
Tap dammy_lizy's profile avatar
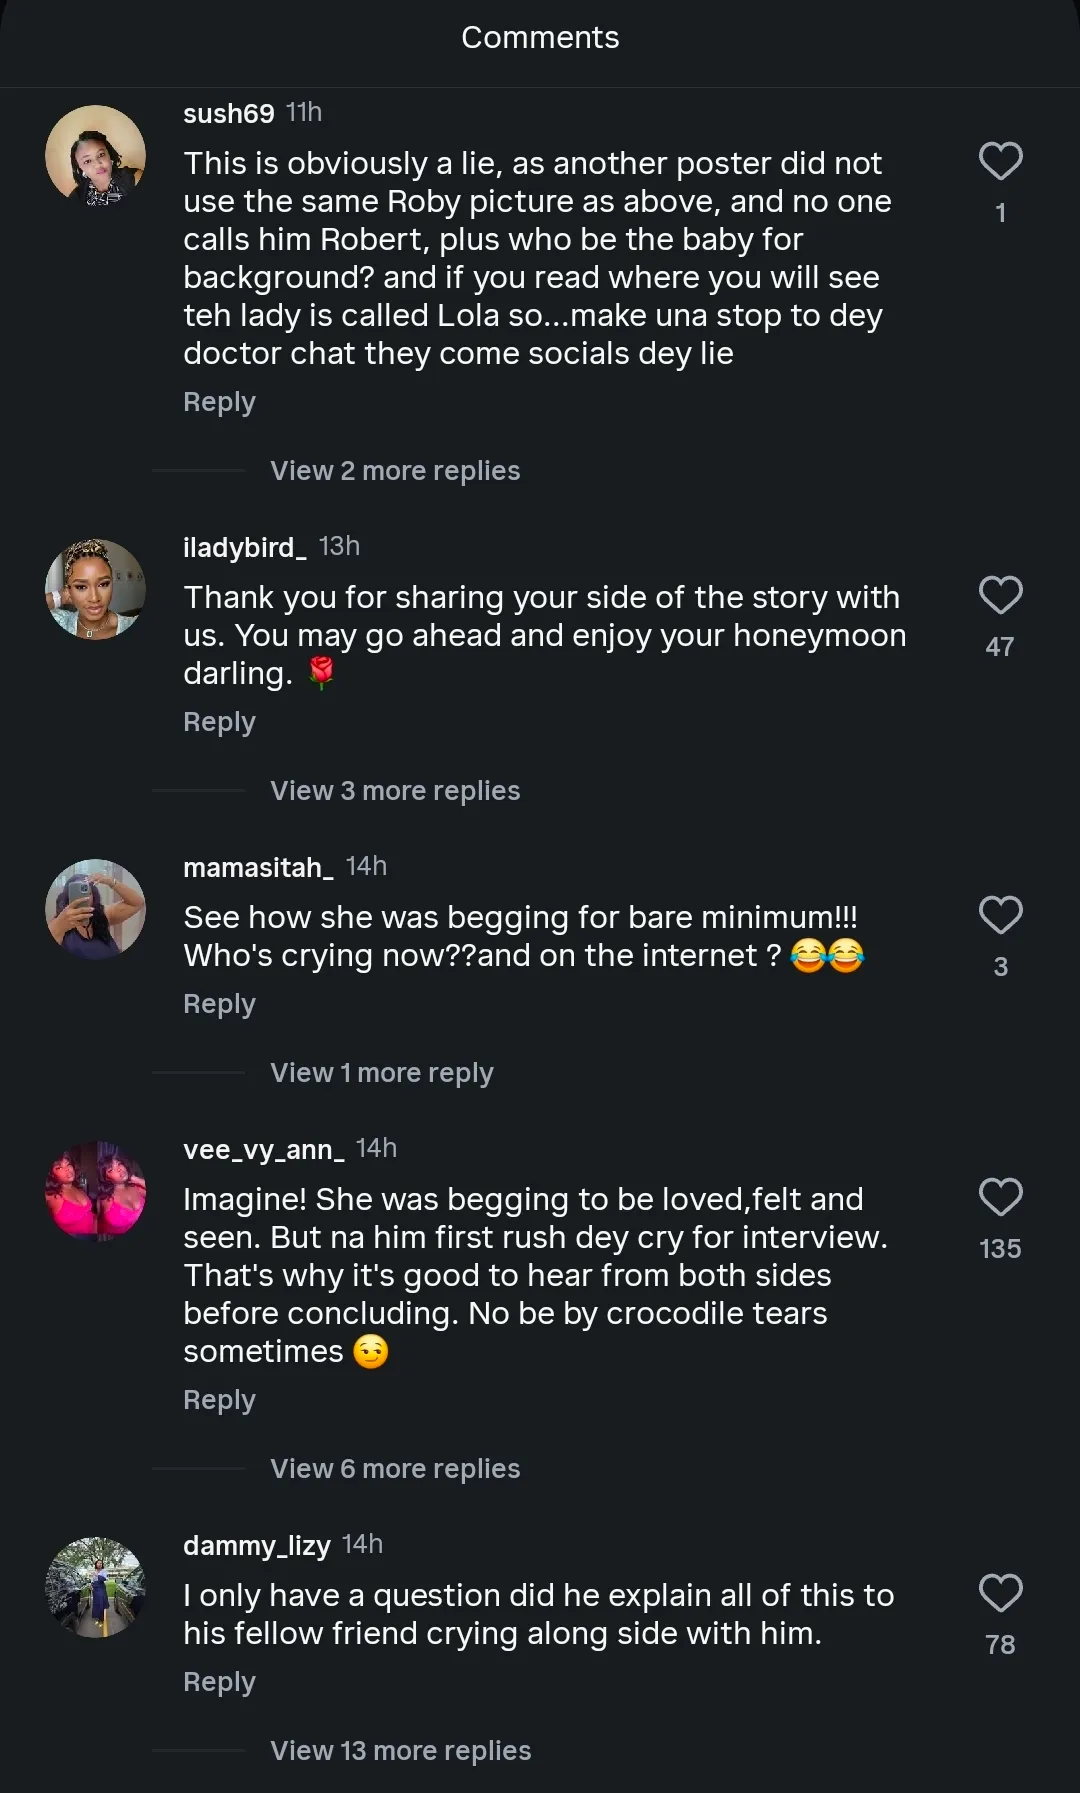pyautogui.click(x=96, y=1588)
